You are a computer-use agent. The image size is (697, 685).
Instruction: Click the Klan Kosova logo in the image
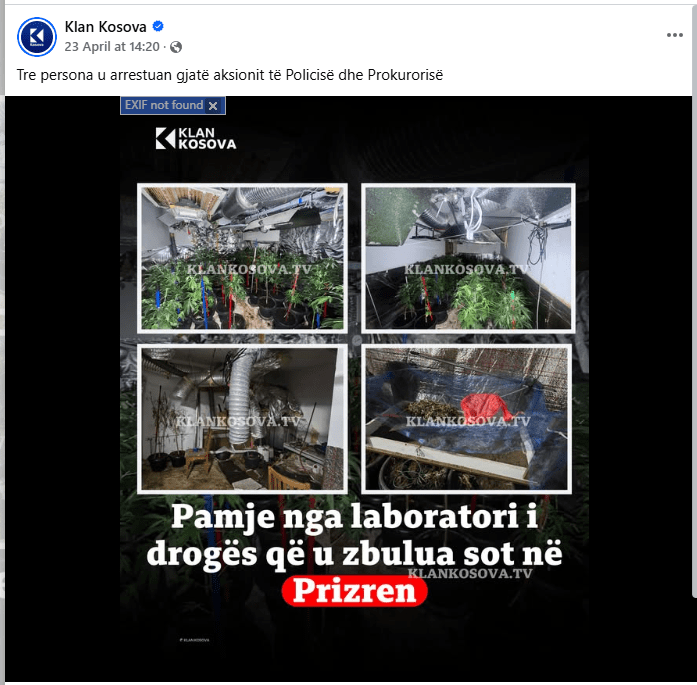196,138
